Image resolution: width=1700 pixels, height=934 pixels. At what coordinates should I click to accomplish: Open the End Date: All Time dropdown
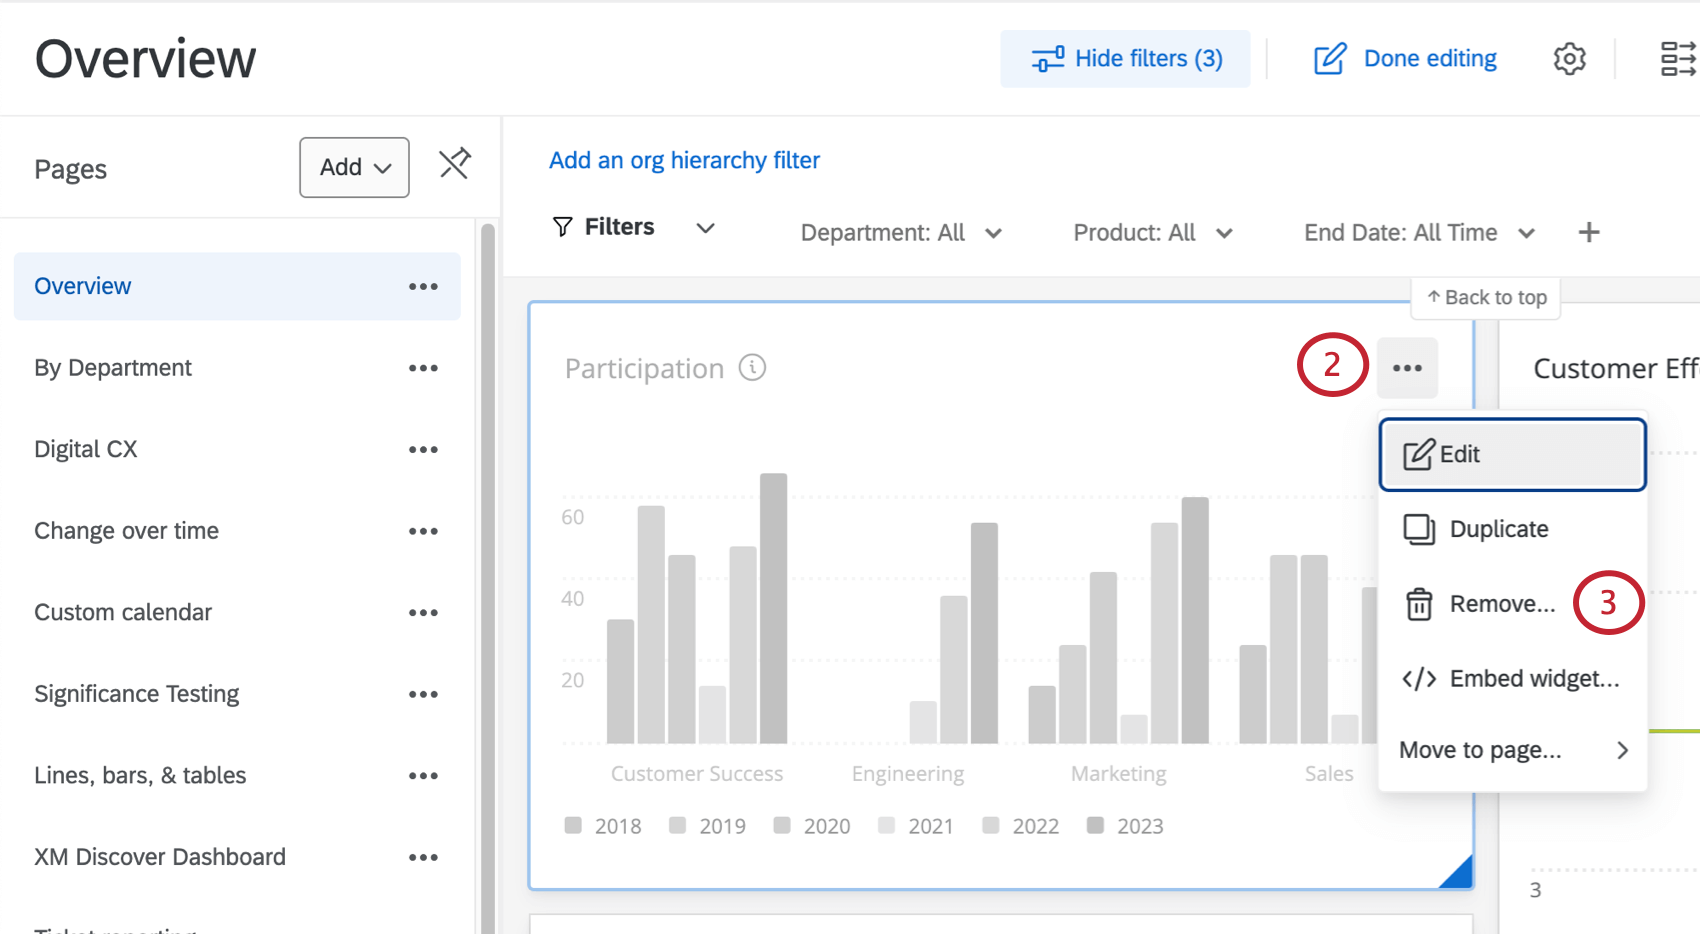pos(1418,233)
